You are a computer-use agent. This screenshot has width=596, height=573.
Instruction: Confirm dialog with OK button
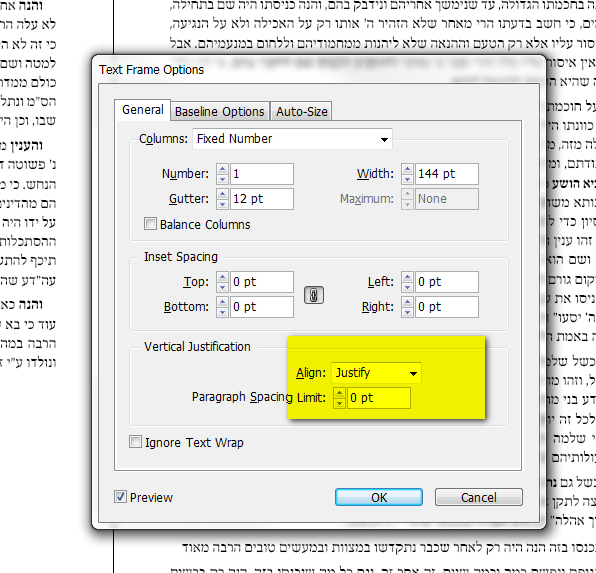click(379, 497)
